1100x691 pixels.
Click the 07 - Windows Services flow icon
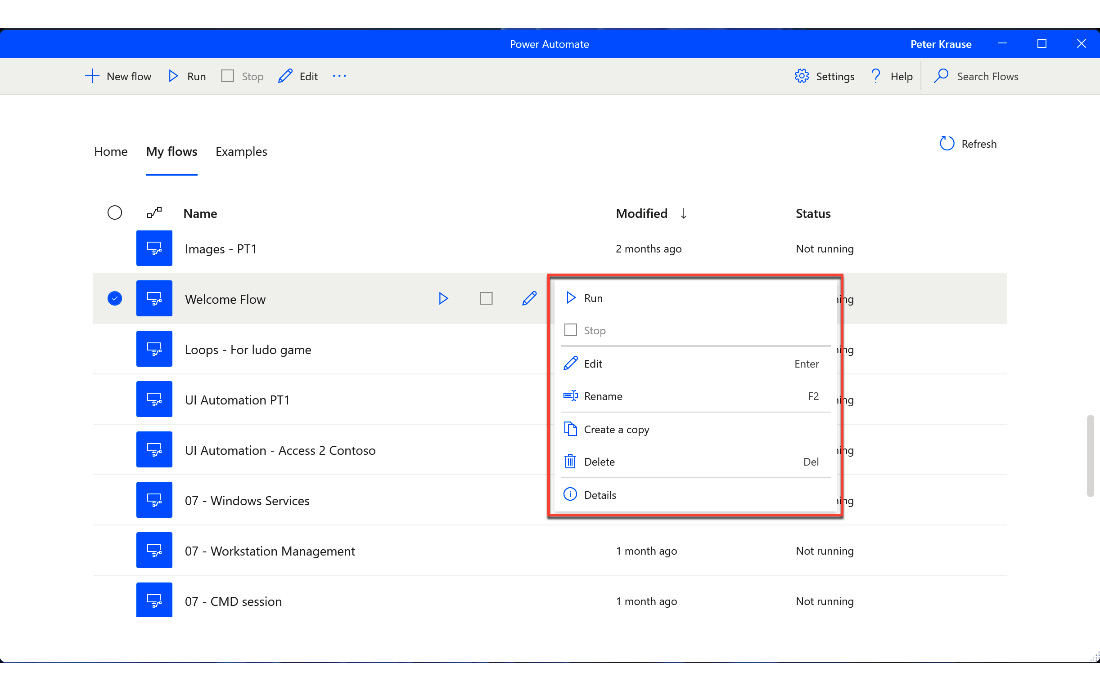coord(154,499)
